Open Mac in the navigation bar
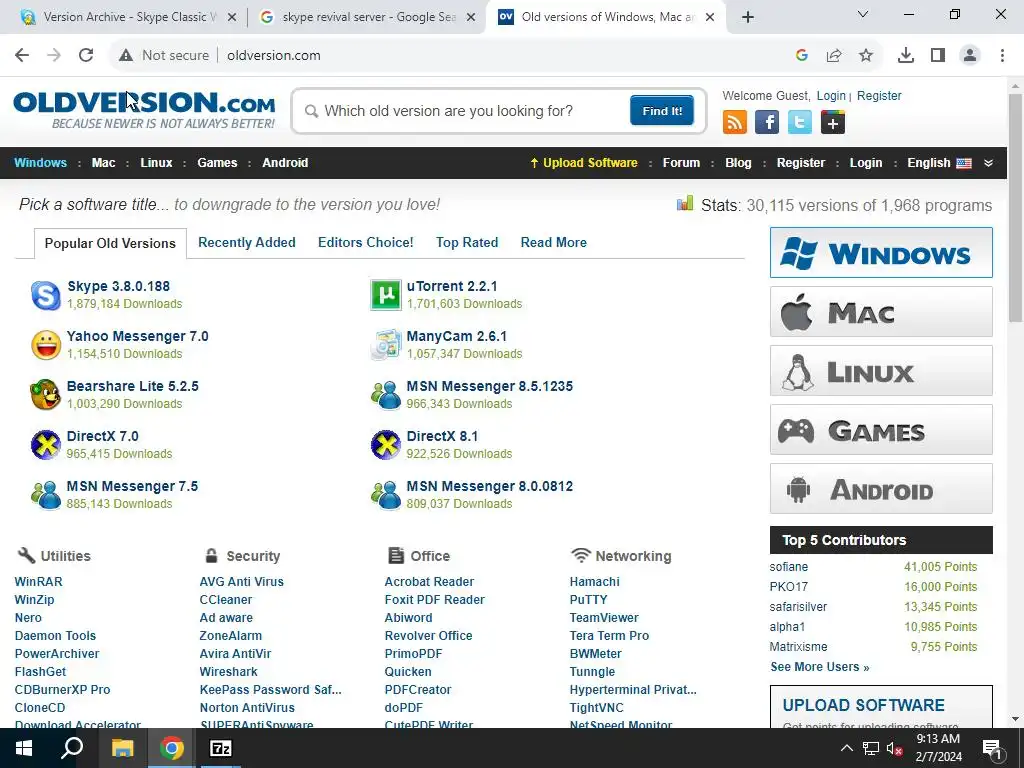The width and height of the screenshot is (1024, 768). [x=103, y=163]
